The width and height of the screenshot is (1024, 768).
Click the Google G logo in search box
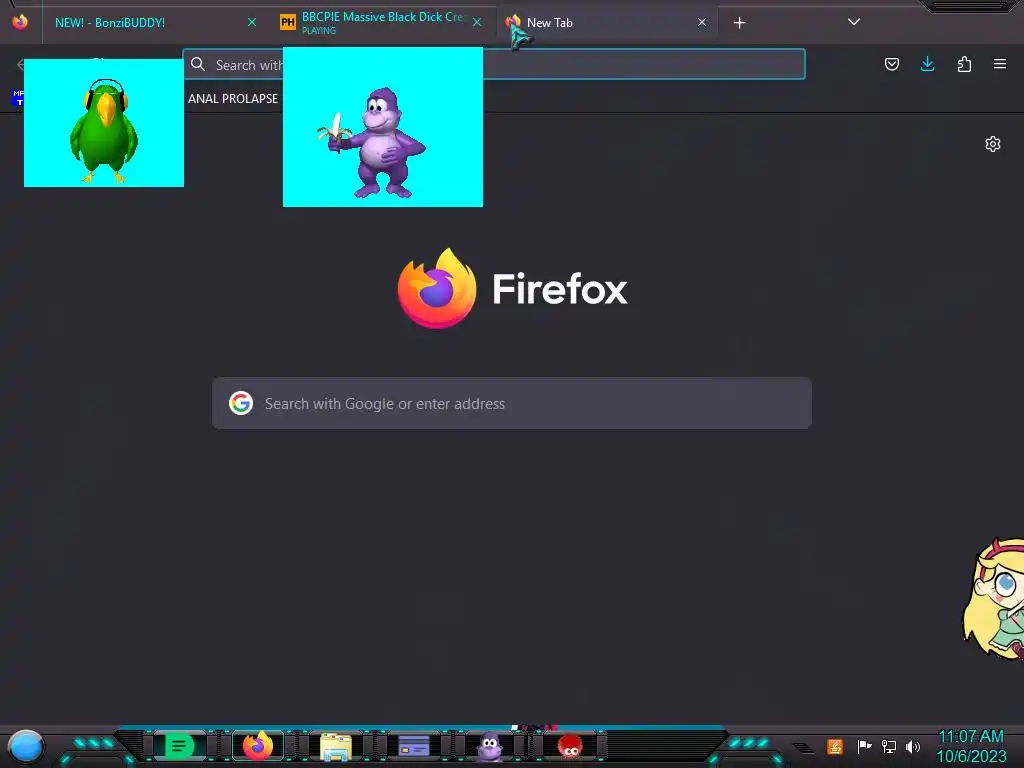point(241,403)
